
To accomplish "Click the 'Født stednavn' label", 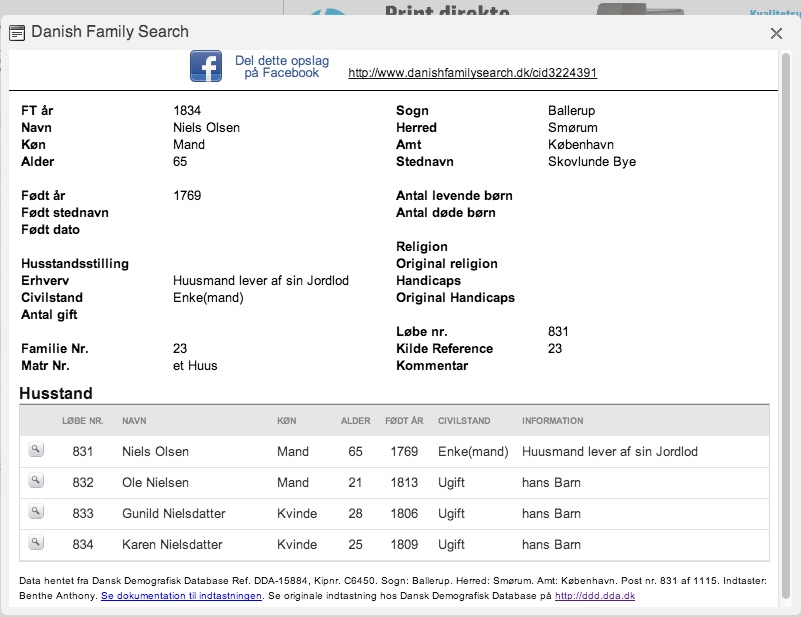I will pos(65,212).
